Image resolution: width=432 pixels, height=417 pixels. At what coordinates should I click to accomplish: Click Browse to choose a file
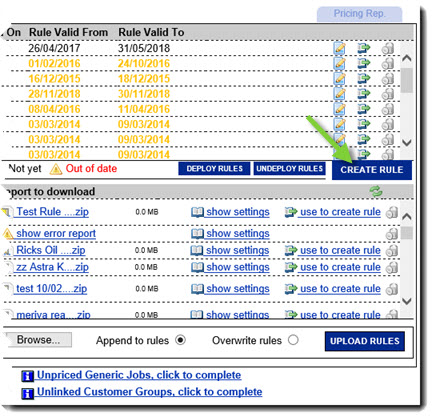(x=38, y=340)
